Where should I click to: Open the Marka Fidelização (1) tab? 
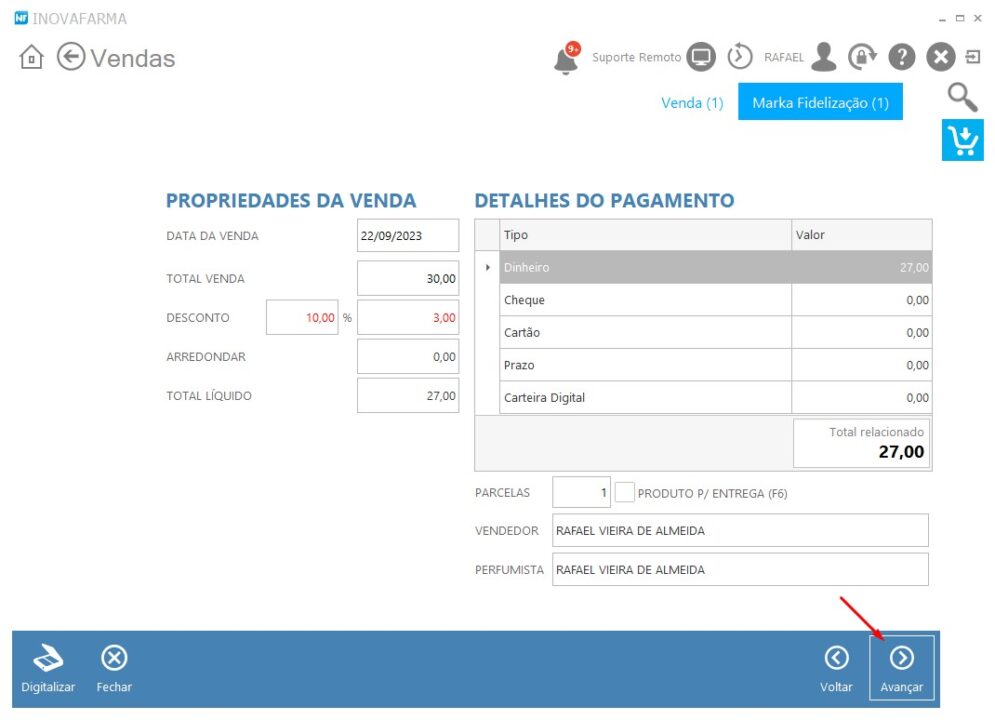pyautogui.click(x=820, y=102)
